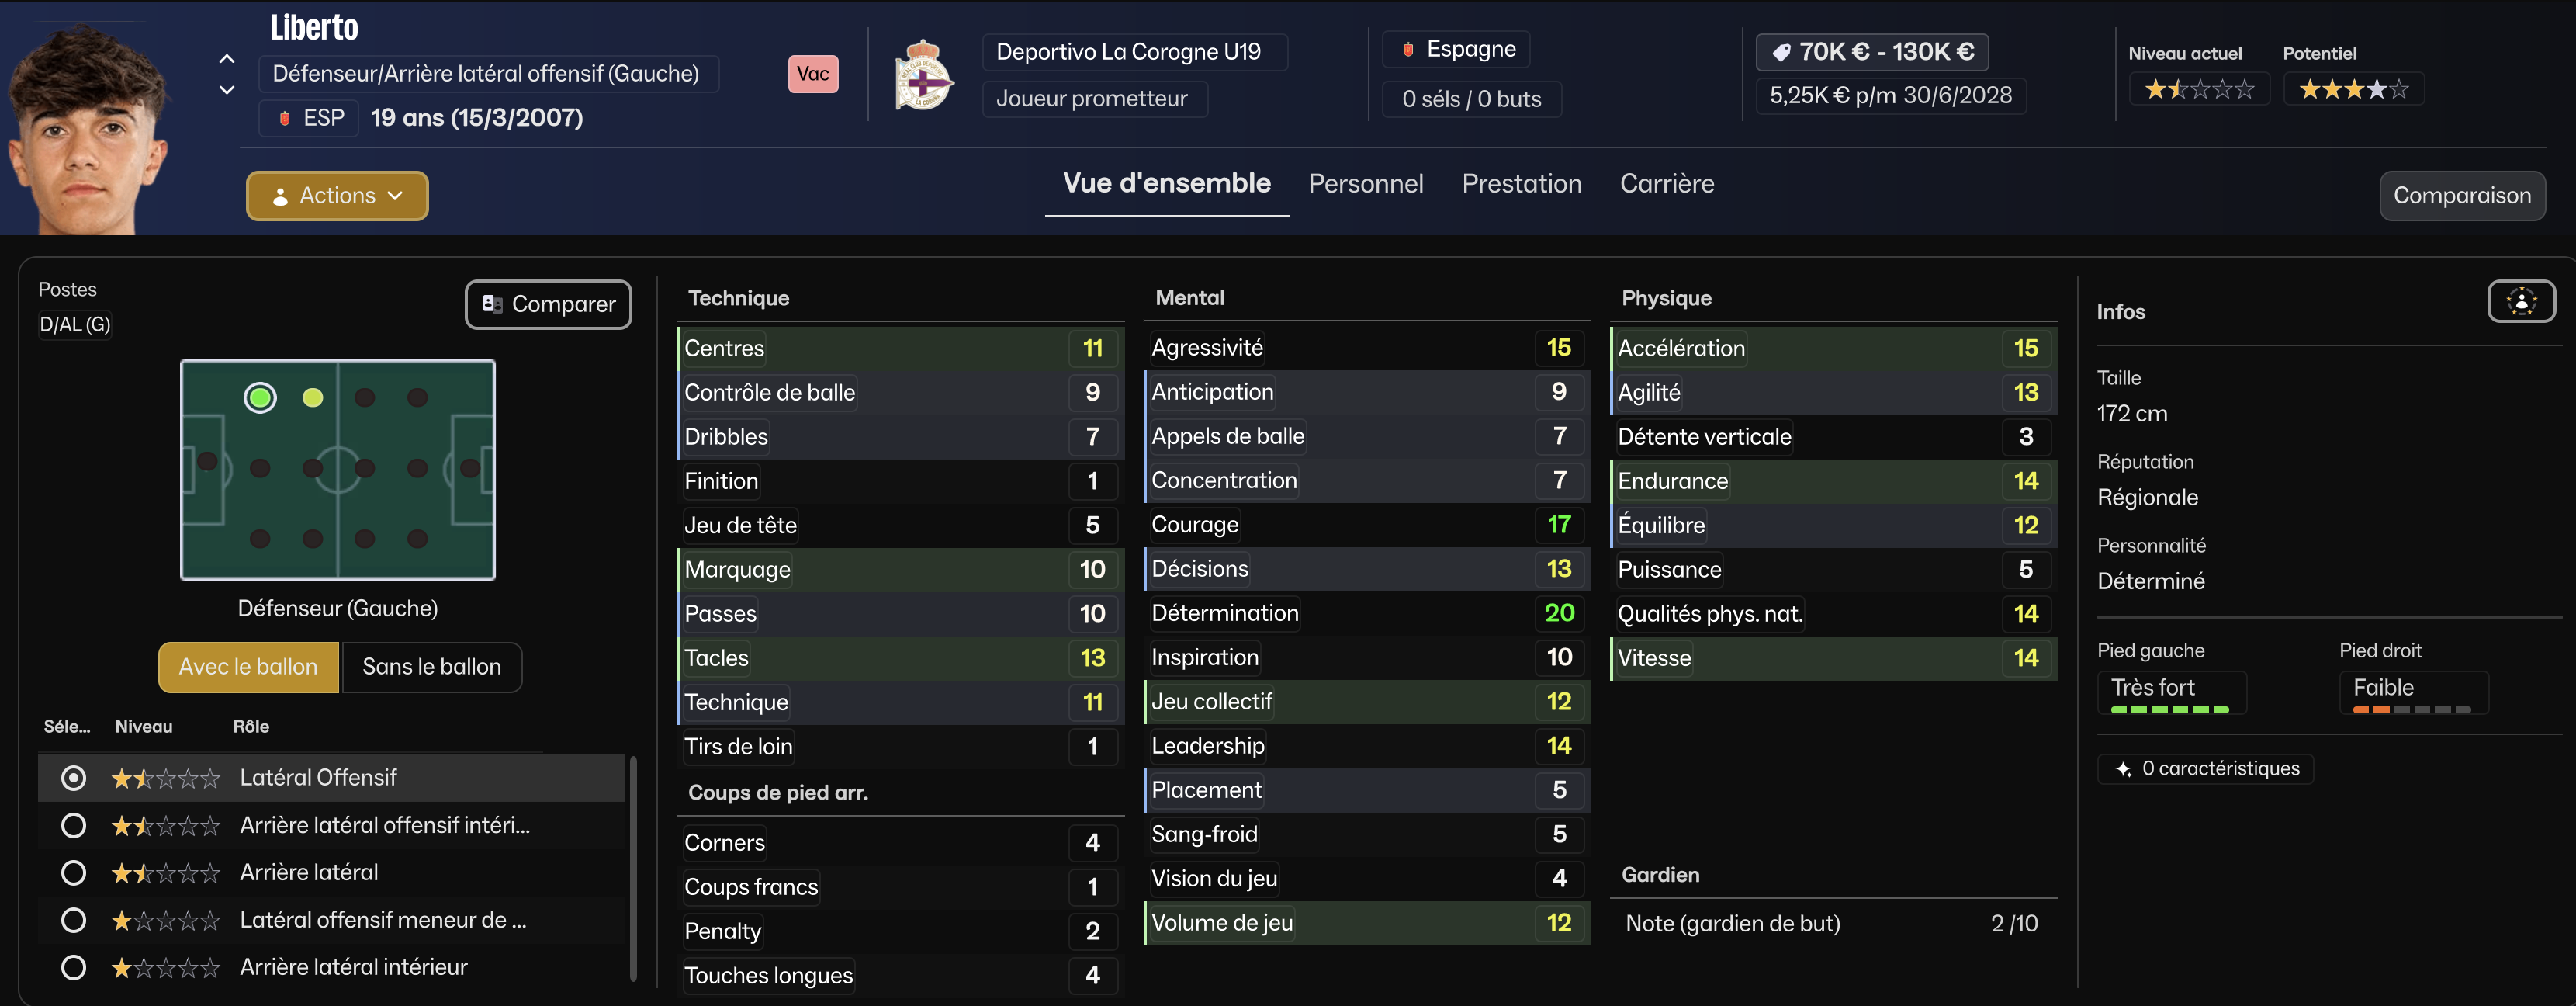Open the Carrière tab
Viewport: 2576px width, 1006px height.
(1666, 184)
